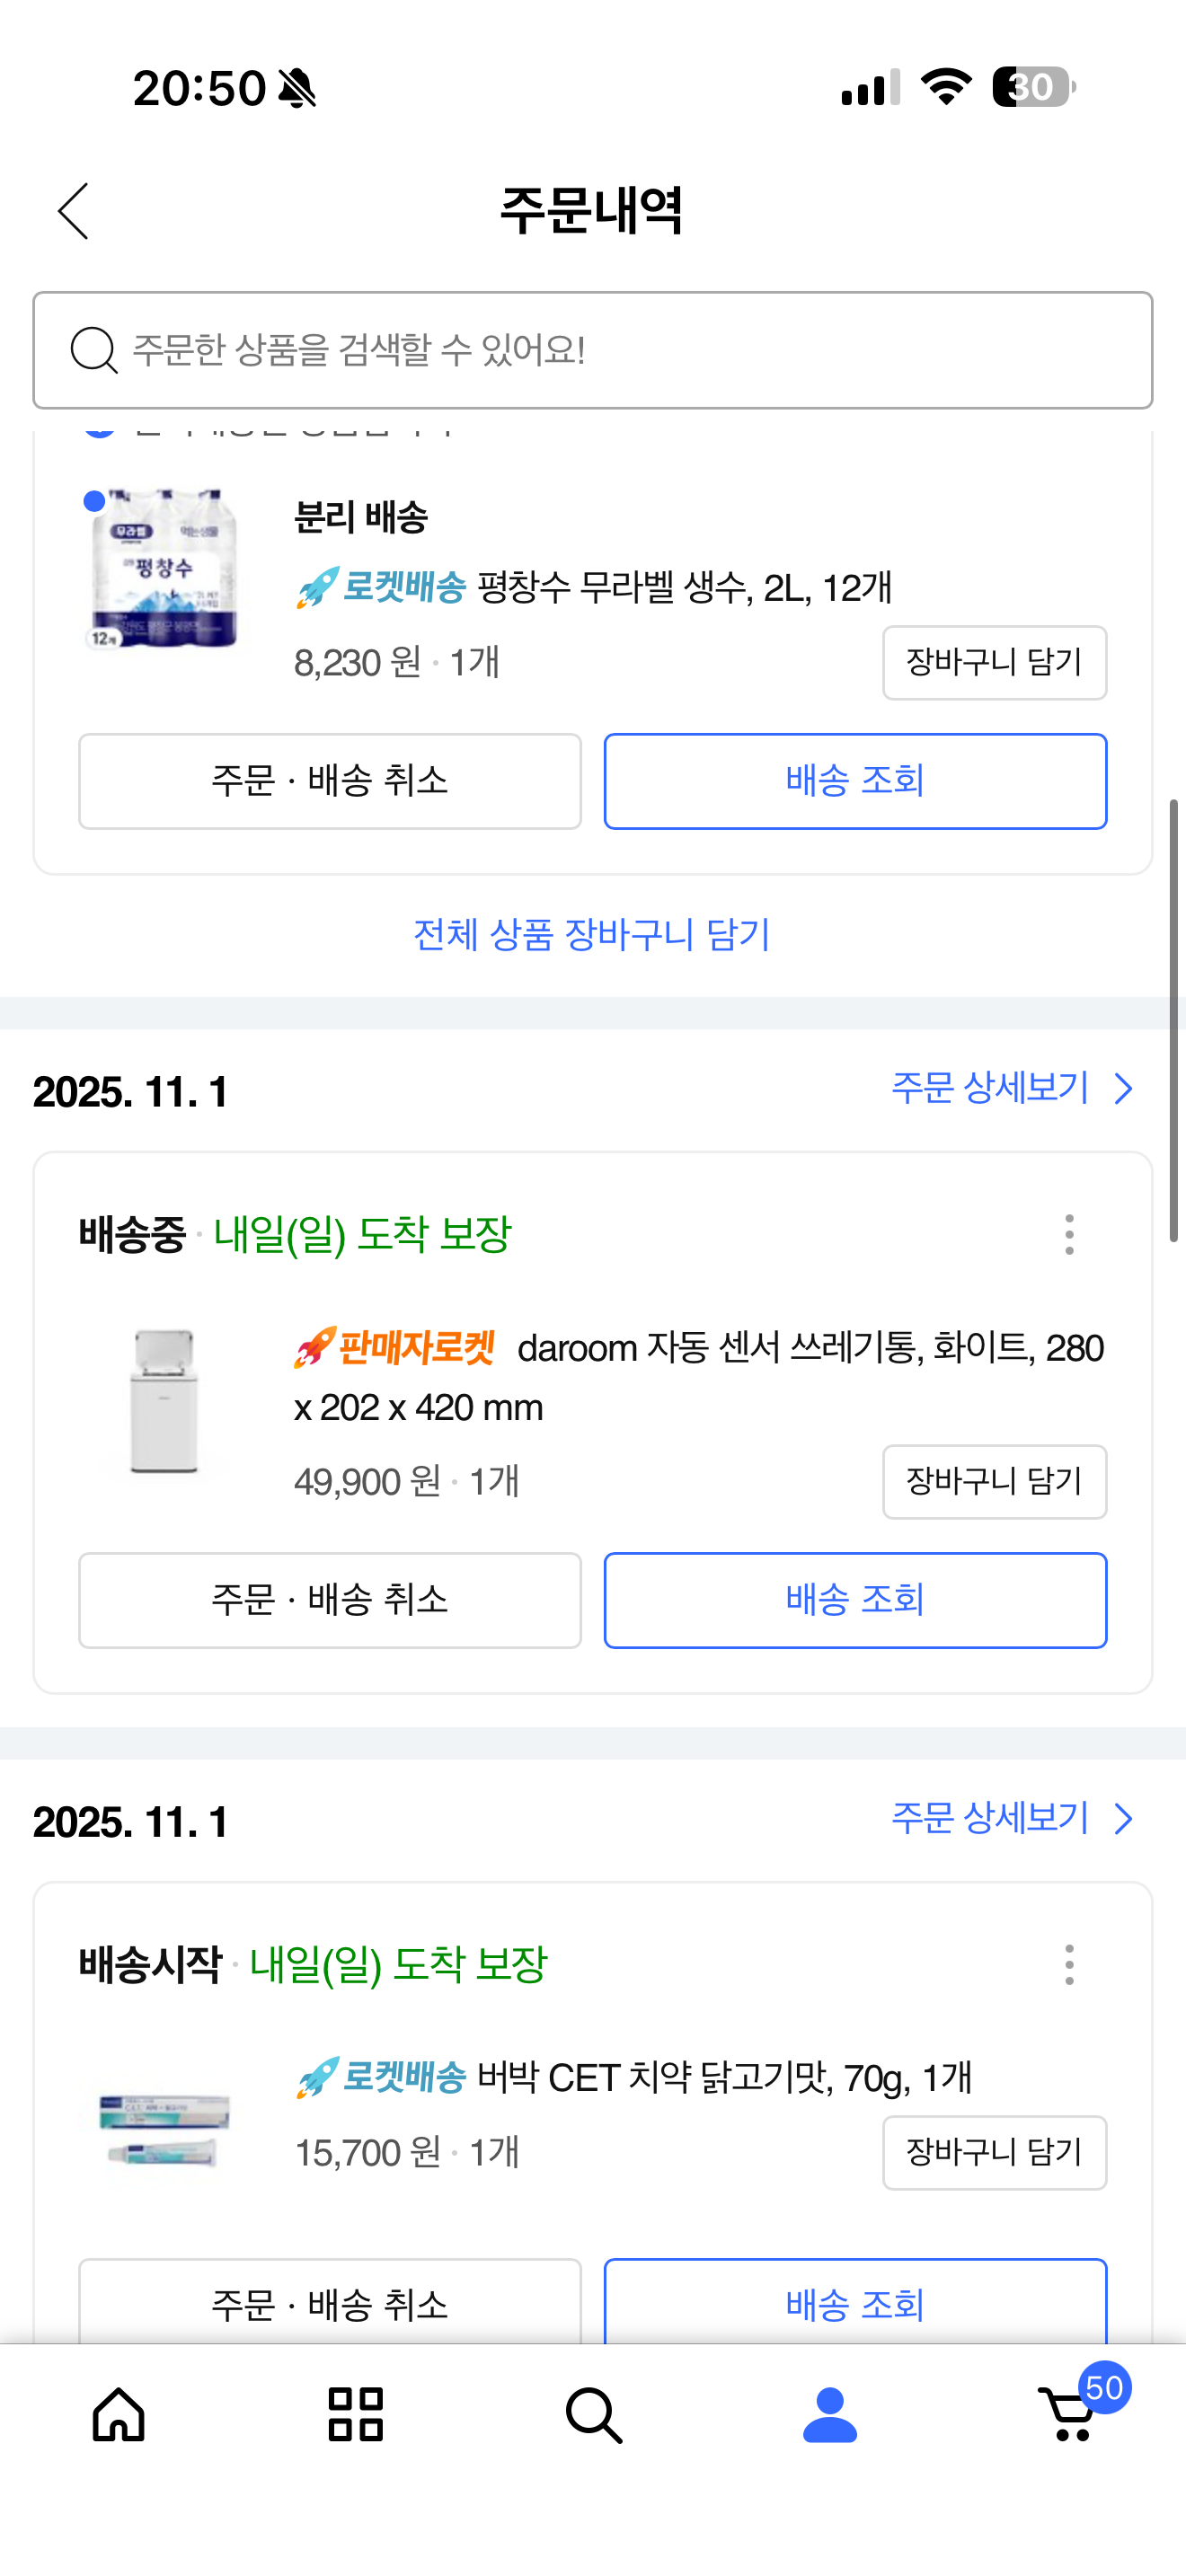Viewport: 1186px width, 2576px height.
Task: Expand 주문 상세보기 for the toothpaste order
Action: point(1011,1818)
